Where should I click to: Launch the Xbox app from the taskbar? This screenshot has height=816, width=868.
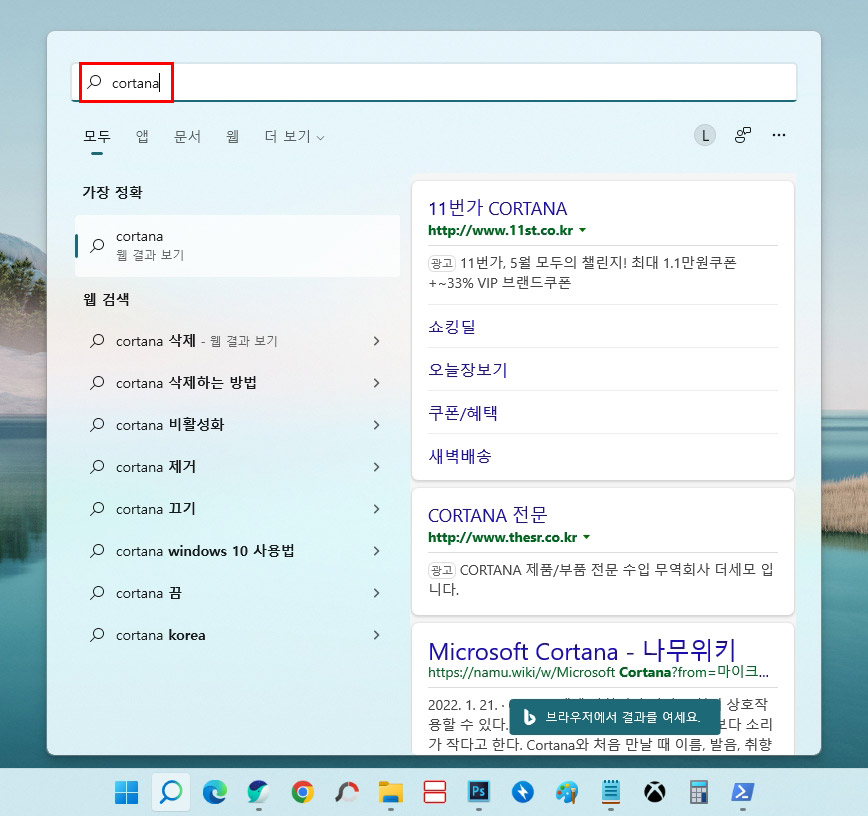point(653,791)
